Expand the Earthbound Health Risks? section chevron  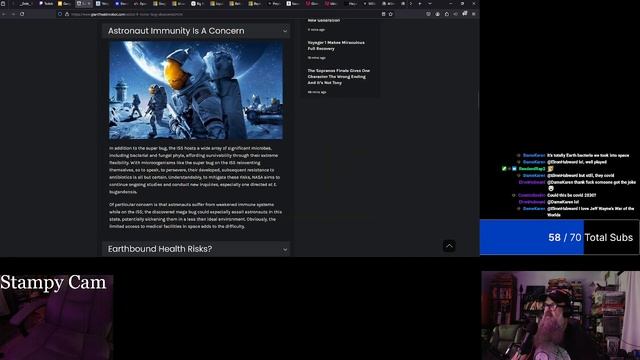(x=285, y=249)
